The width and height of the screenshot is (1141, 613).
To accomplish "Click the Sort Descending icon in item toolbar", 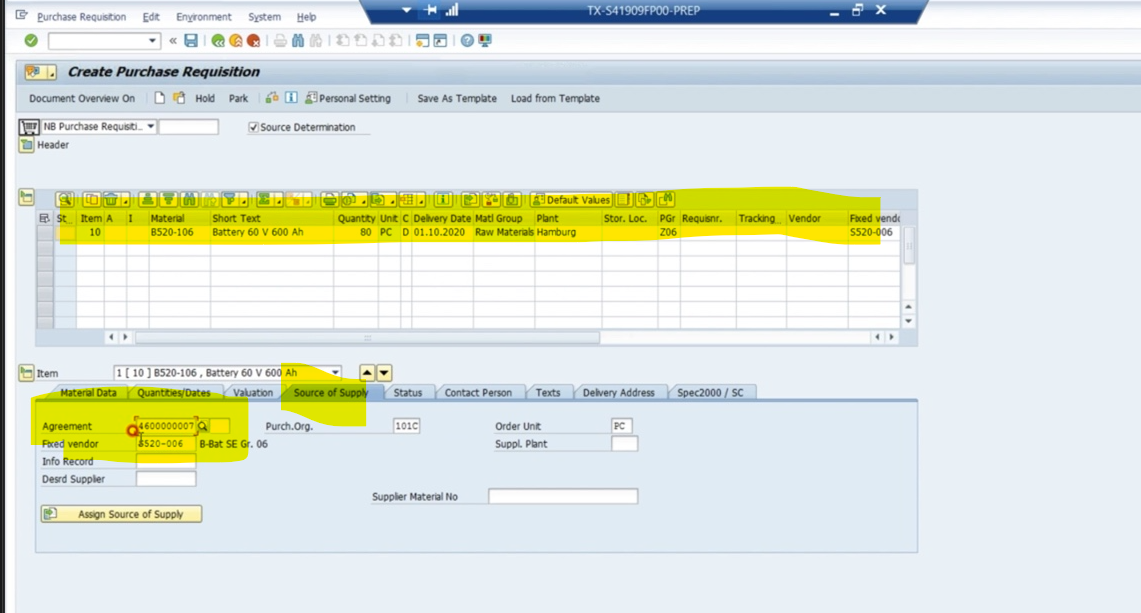I will pyautogui.click(x=169, y=199).
